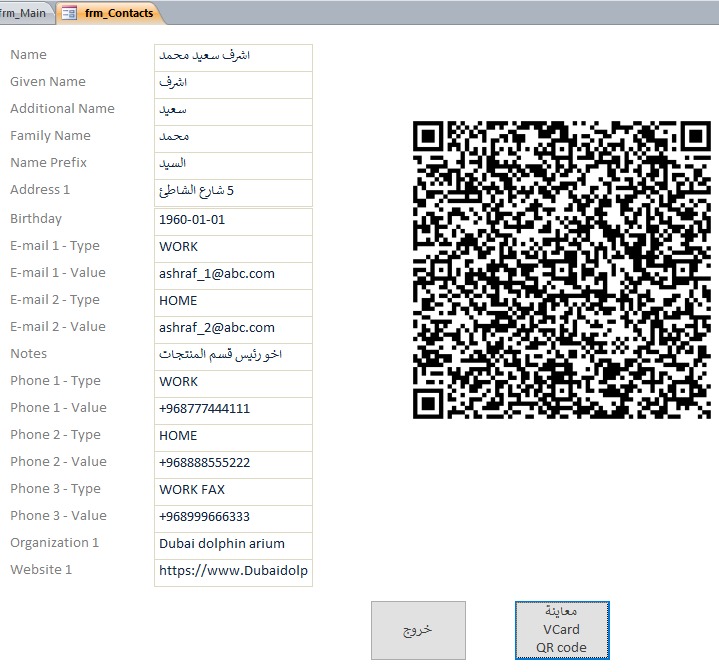This screenshot has width=719, height=672.
Task: Click the Family Name label
Action: pyautogui.click(x=50, y=136)
